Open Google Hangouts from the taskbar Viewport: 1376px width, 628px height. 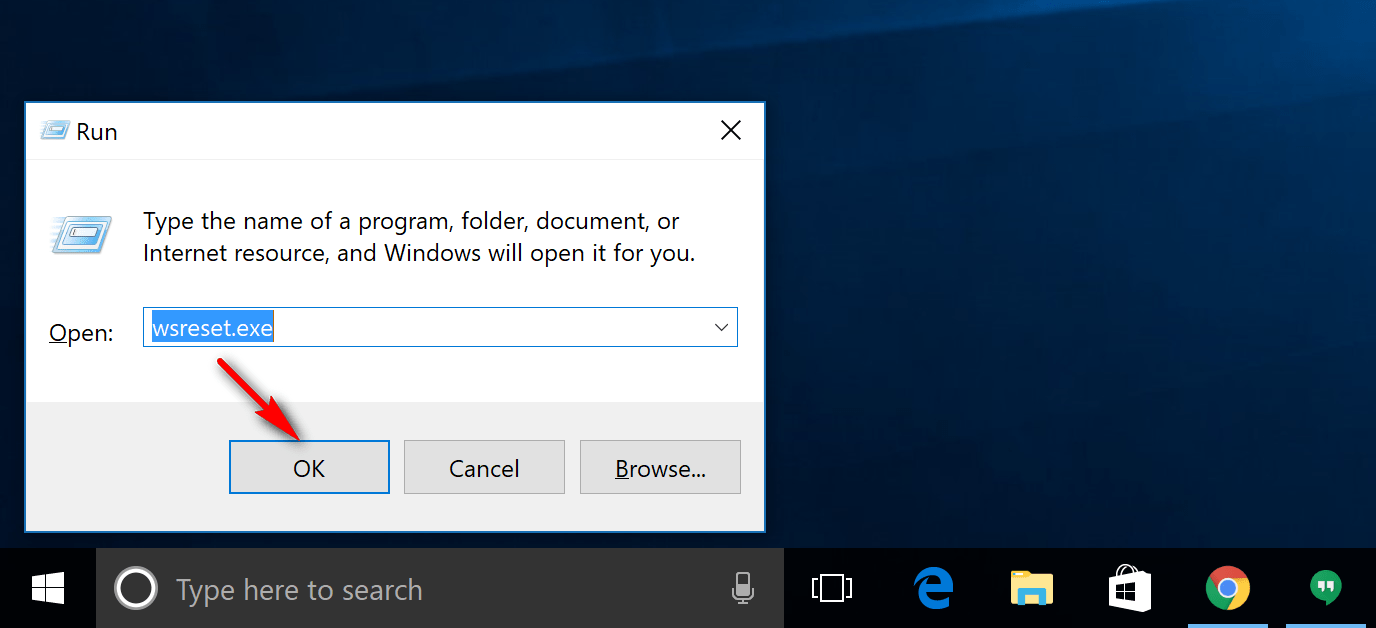(1325, 589)
